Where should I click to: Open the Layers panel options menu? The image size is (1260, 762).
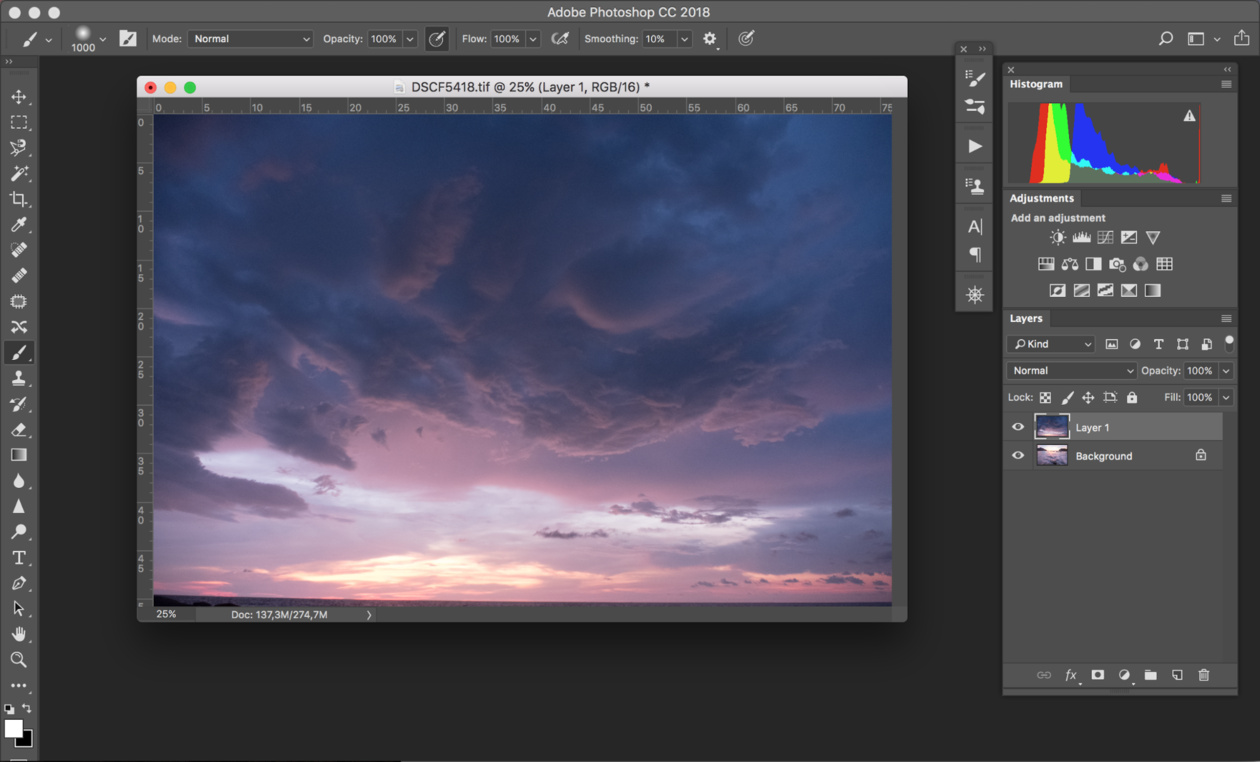coord(1226,319)
